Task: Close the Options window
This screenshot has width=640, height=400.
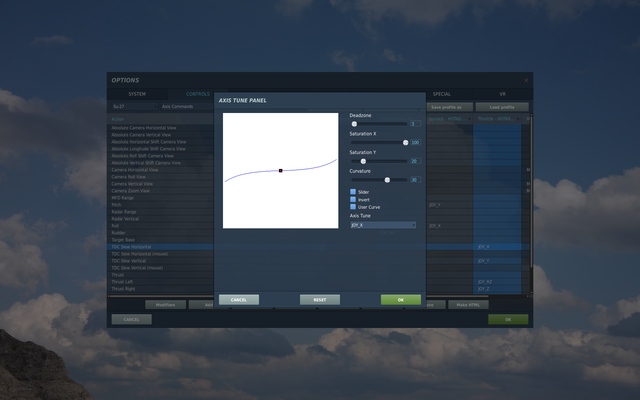Action: pos(526,80)
